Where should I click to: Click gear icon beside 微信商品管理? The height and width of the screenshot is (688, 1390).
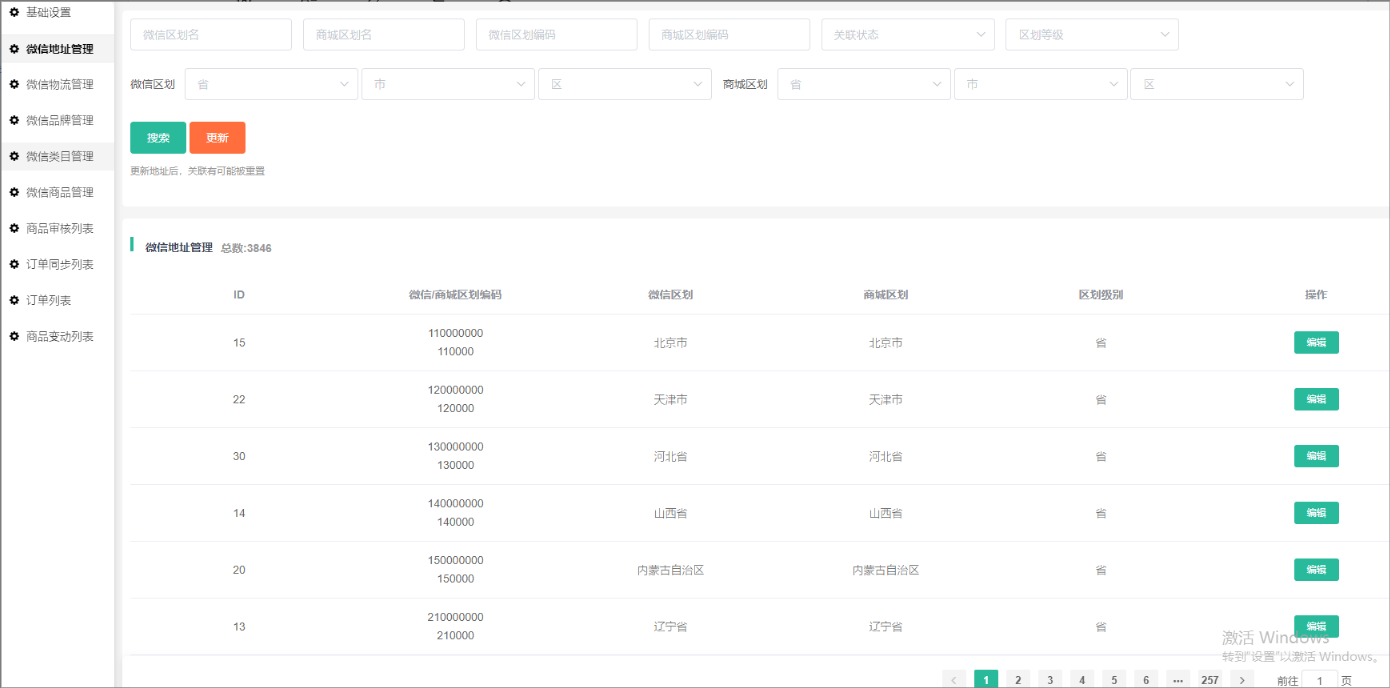click(14, 192)
